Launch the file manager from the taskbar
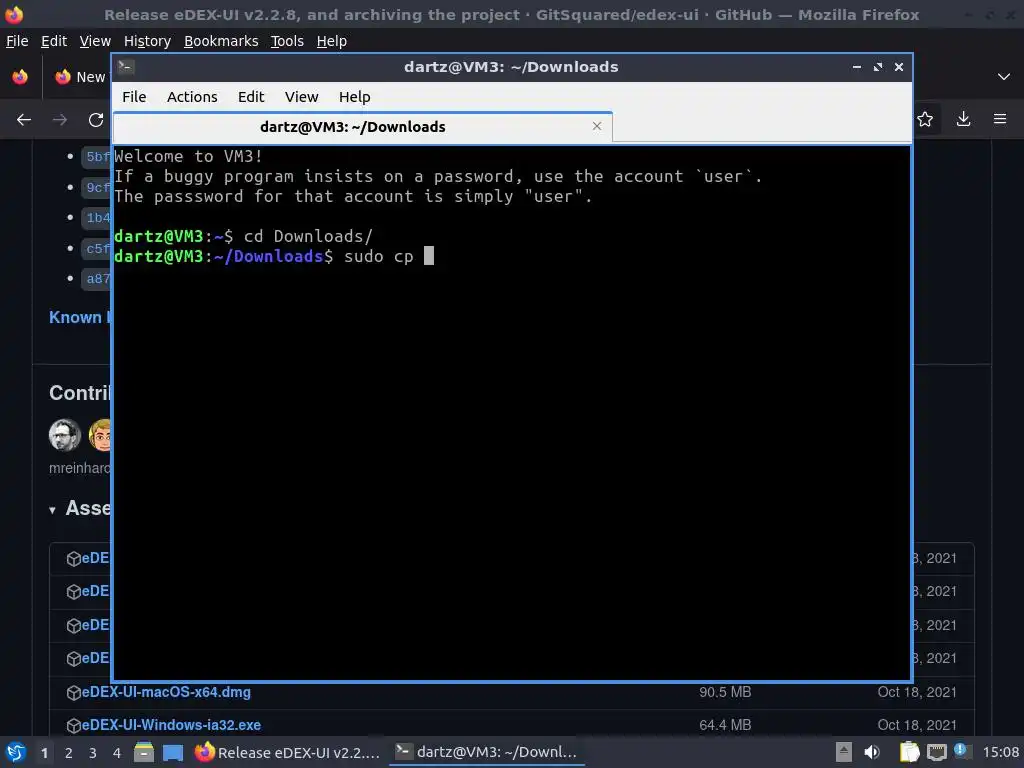Viewport: 1024px width, 768px height. pos(144,752)
